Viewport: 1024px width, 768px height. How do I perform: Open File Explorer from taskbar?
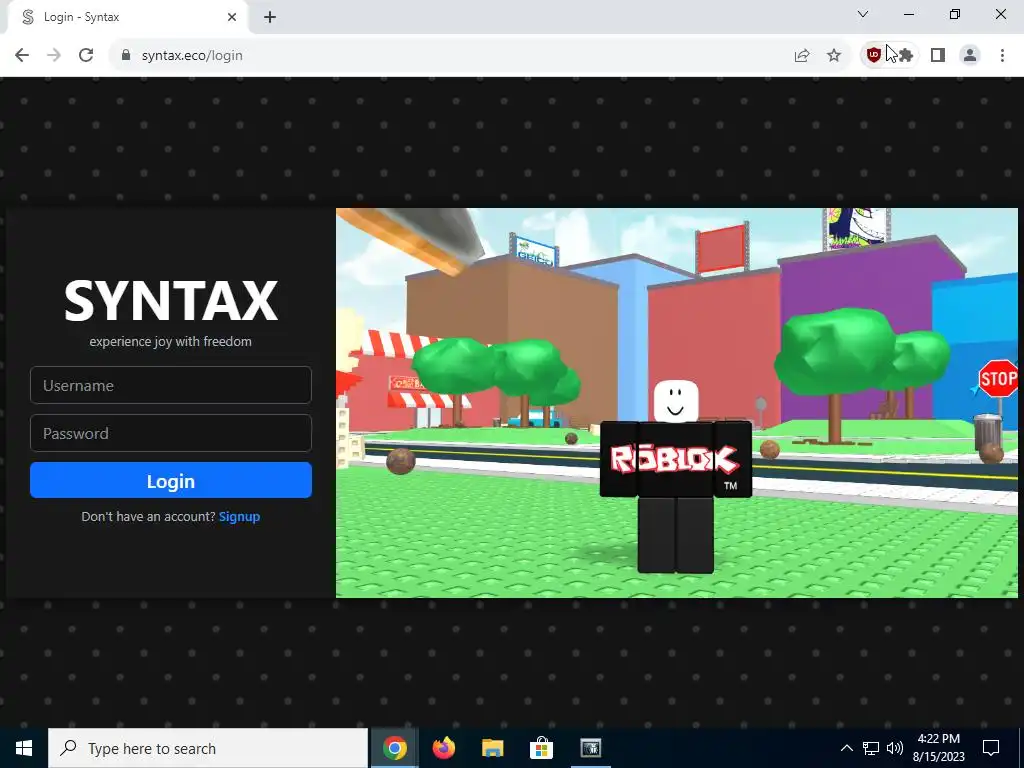[x=493, y=748]
